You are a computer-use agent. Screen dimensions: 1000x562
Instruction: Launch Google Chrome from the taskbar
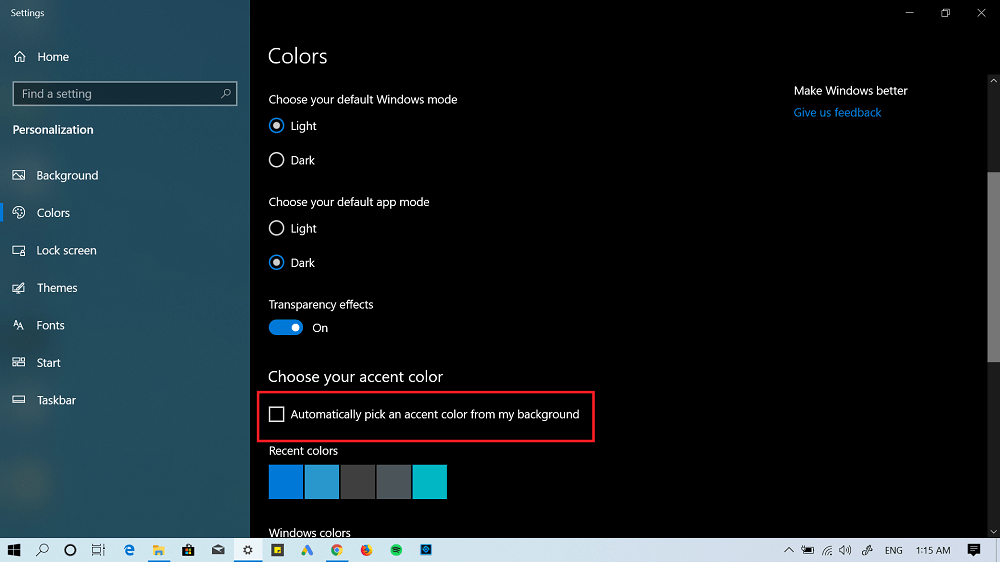click(x=337, y=550)
